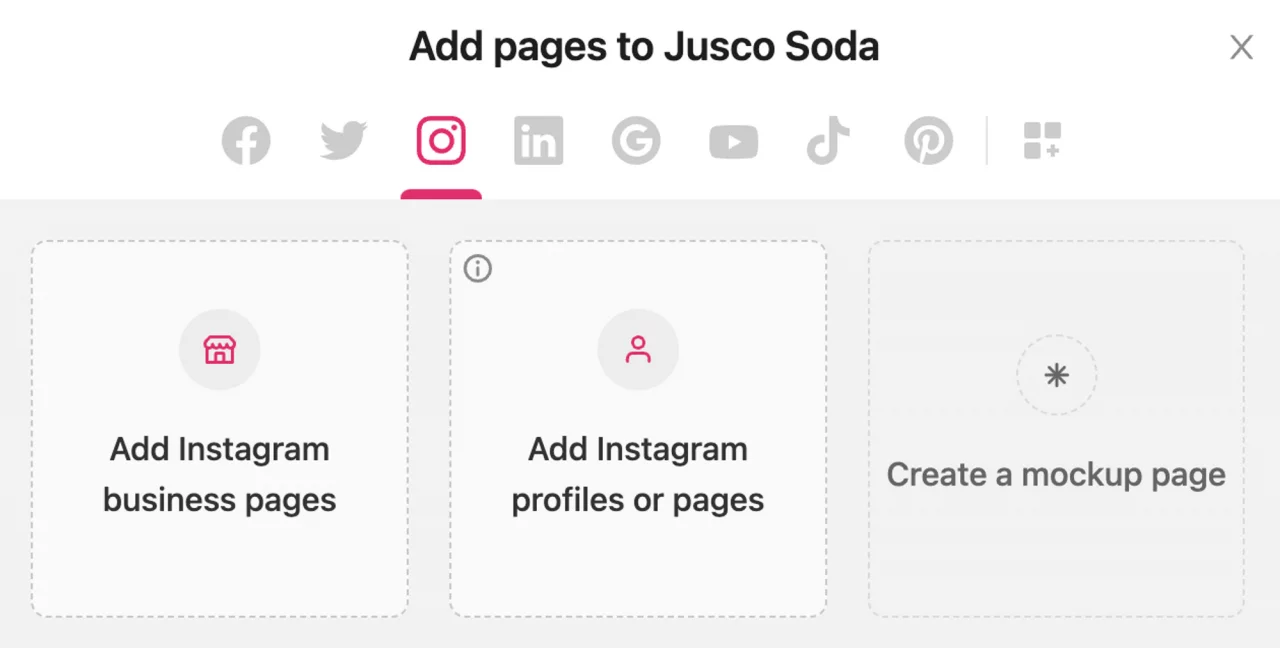Open the info tooltip on Instagram profiles card
The height and width of the screenshot is (648, 1280).
[477, 268]
